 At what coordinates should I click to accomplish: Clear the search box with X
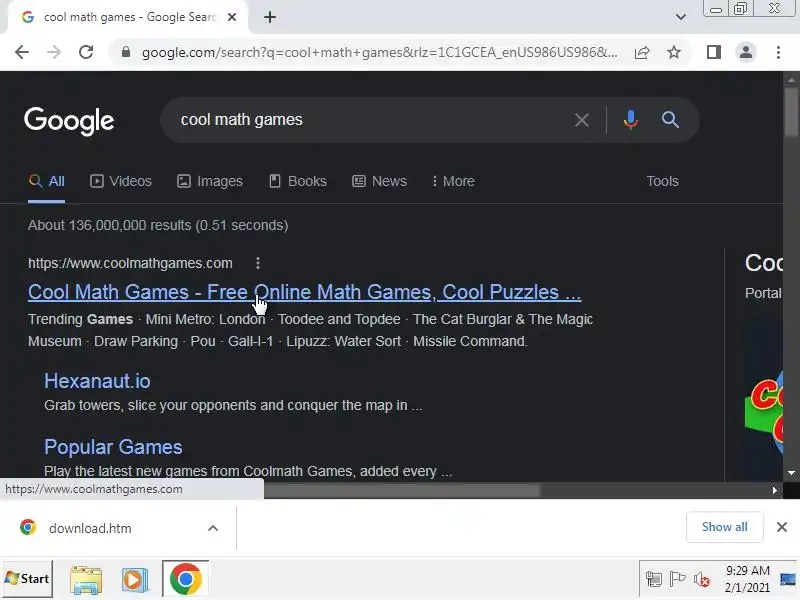coord(582,120)
